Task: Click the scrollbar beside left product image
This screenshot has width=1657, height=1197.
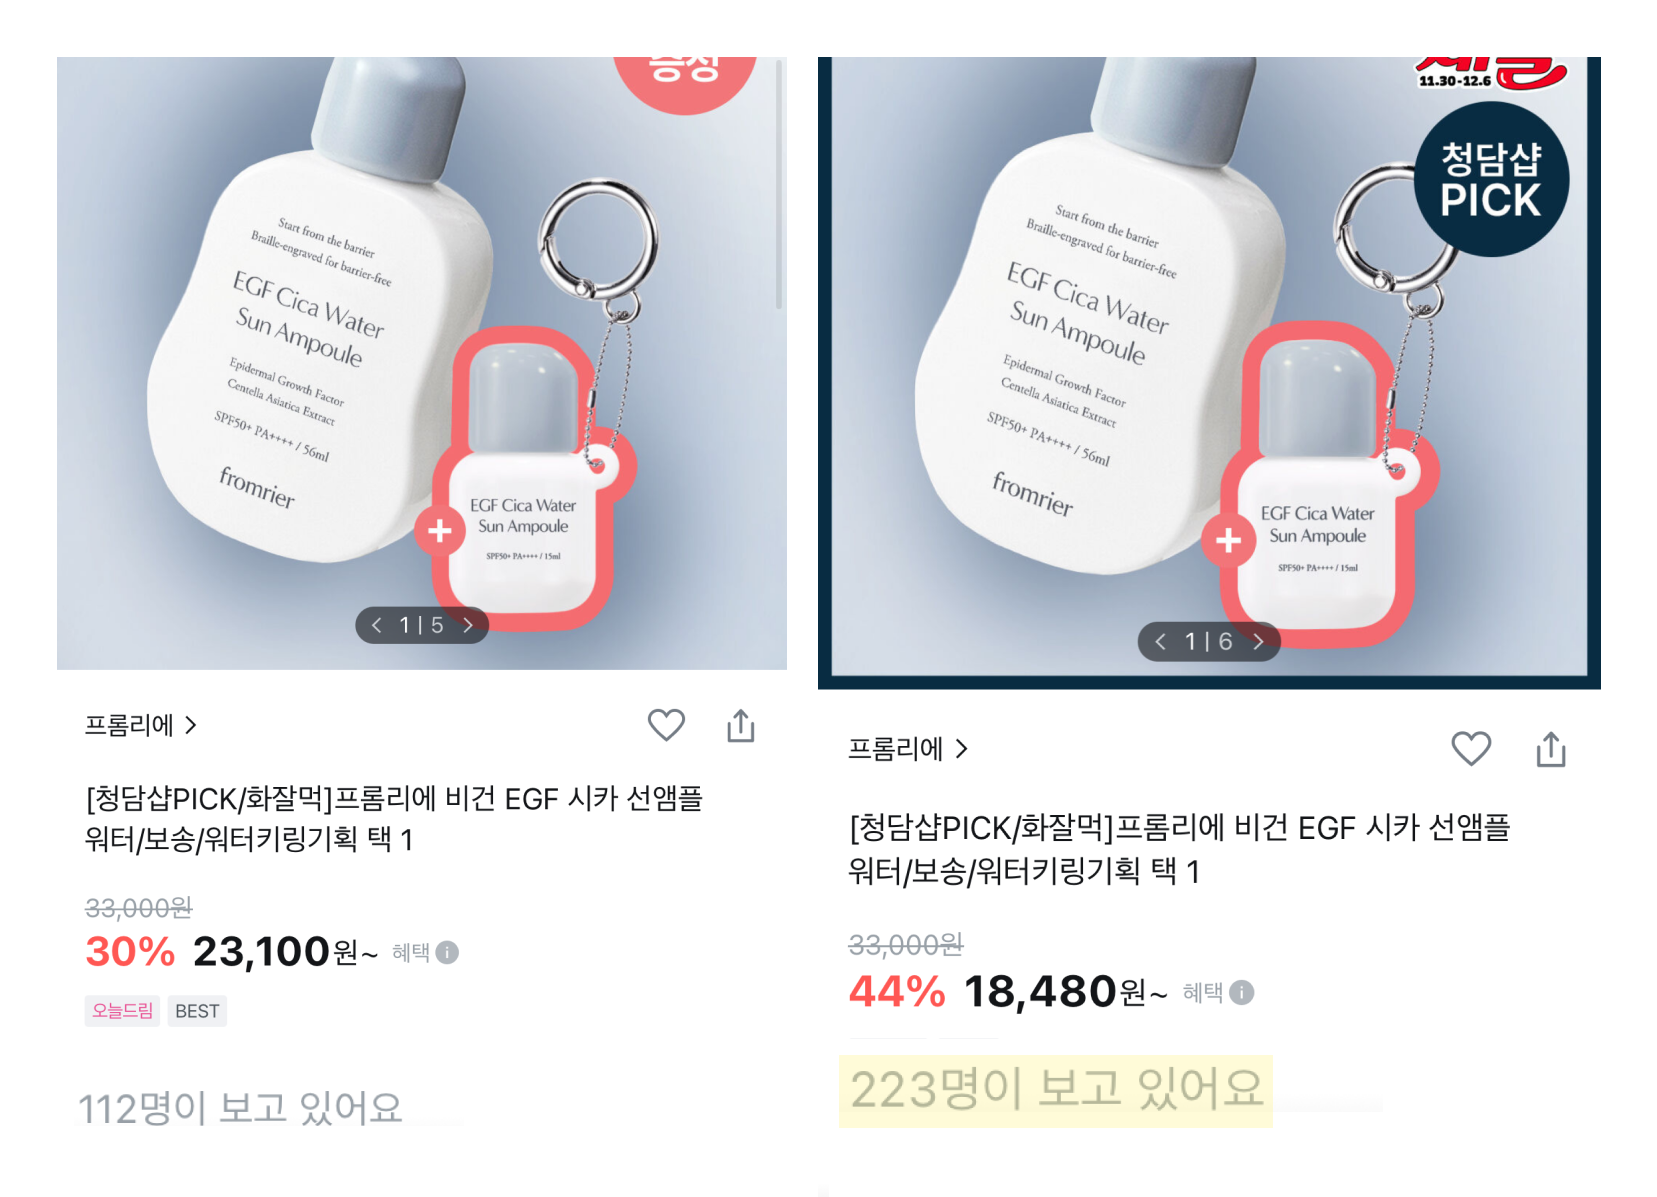Action: pos(779,183)
